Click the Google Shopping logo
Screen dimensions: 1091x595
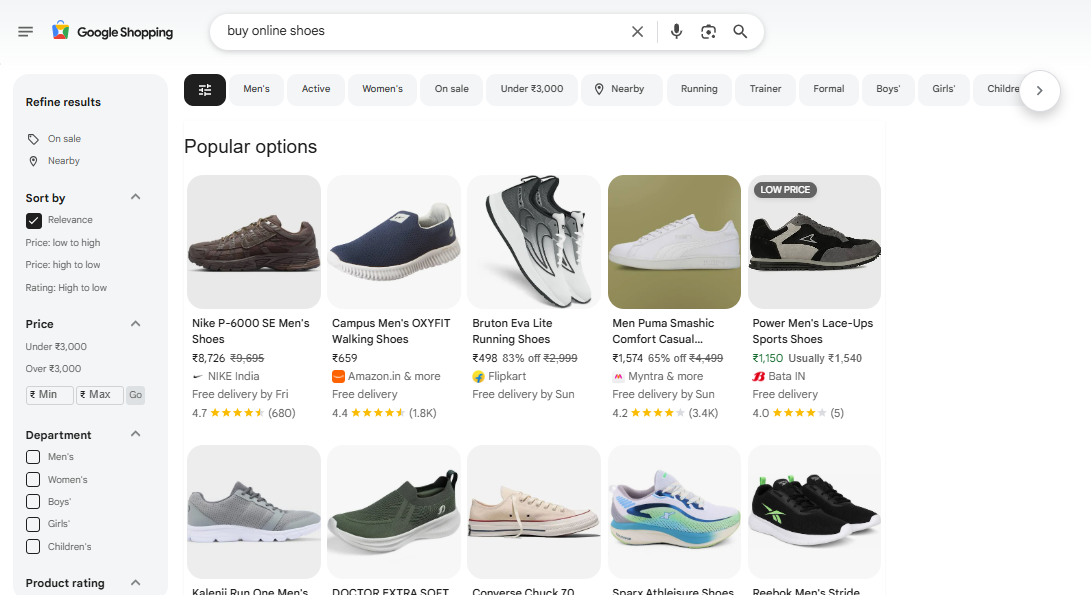(113, 31)
